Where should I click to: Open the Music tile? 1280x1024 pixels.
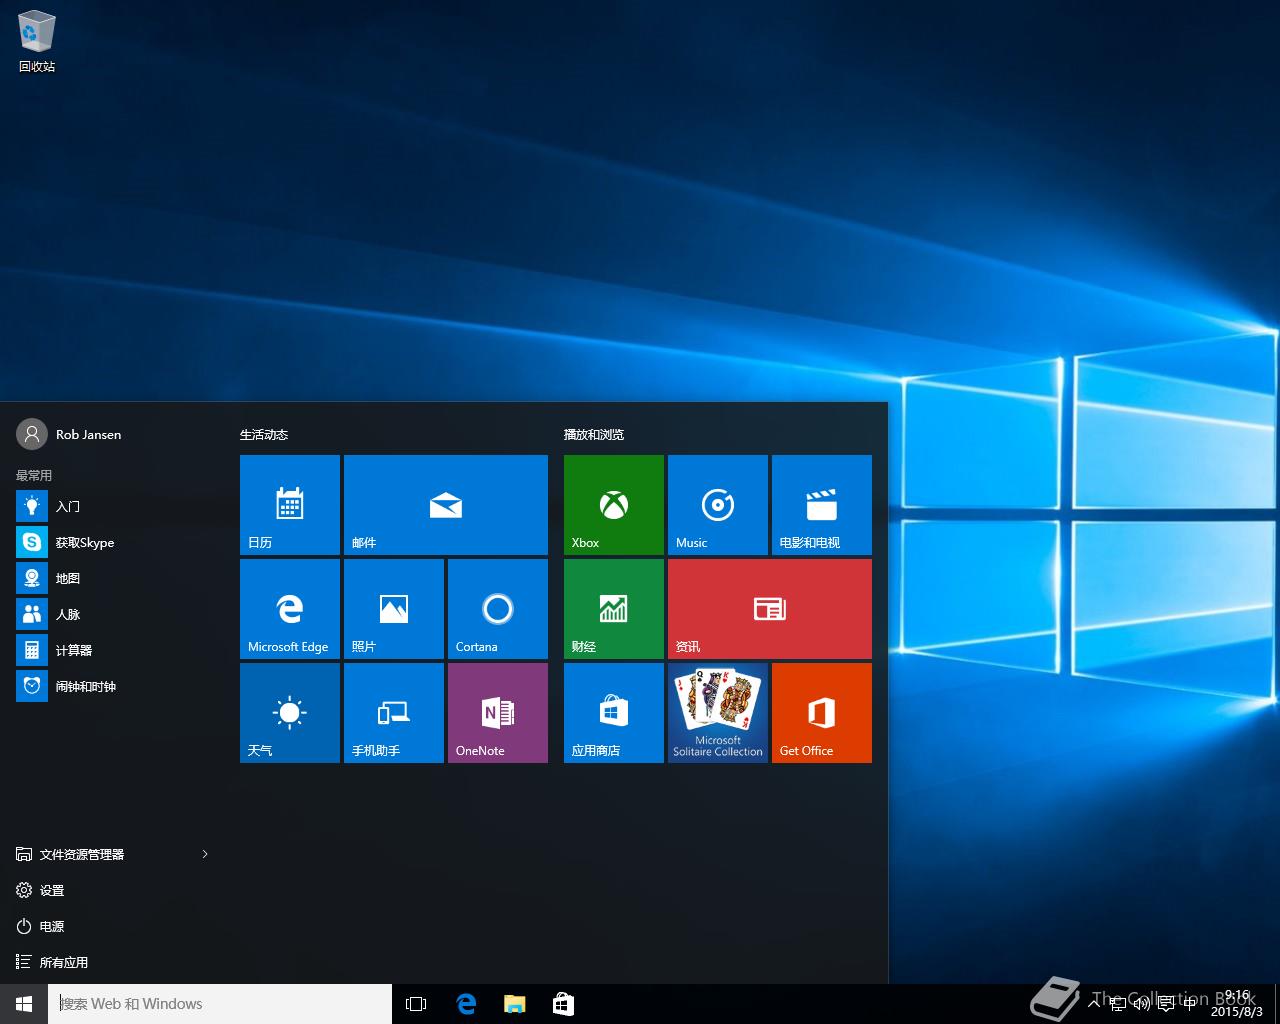click(718, 505)
